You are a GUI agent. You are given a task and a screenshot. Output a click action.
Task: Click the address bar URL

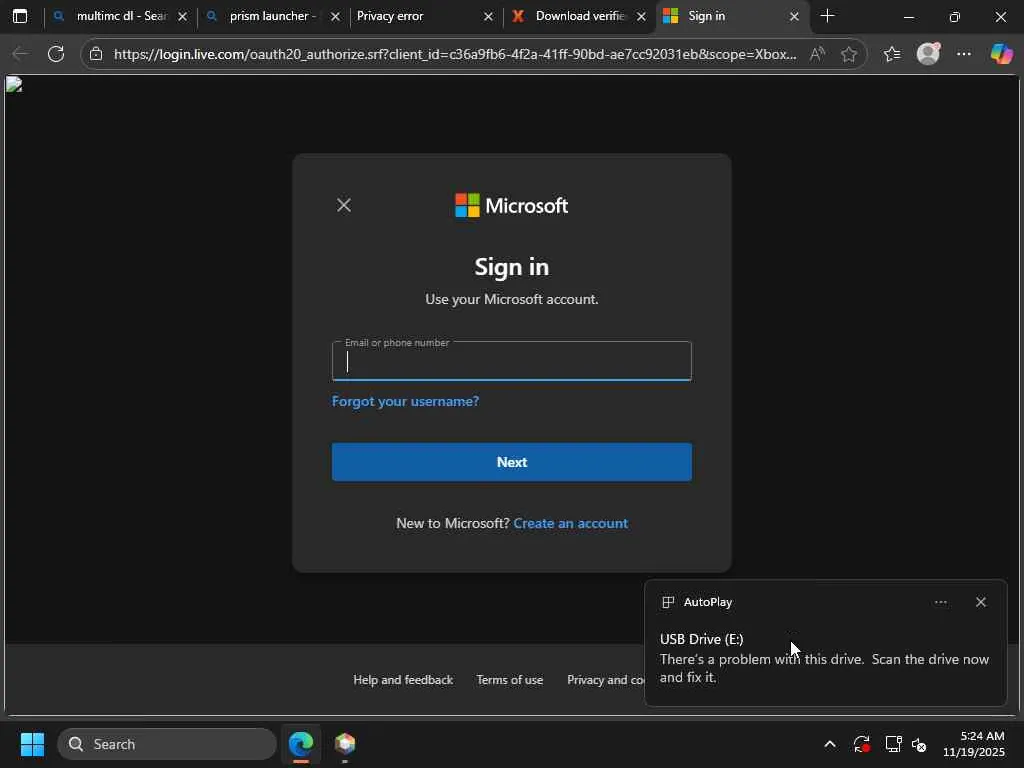pyautogui.click(x=455, y=54)
